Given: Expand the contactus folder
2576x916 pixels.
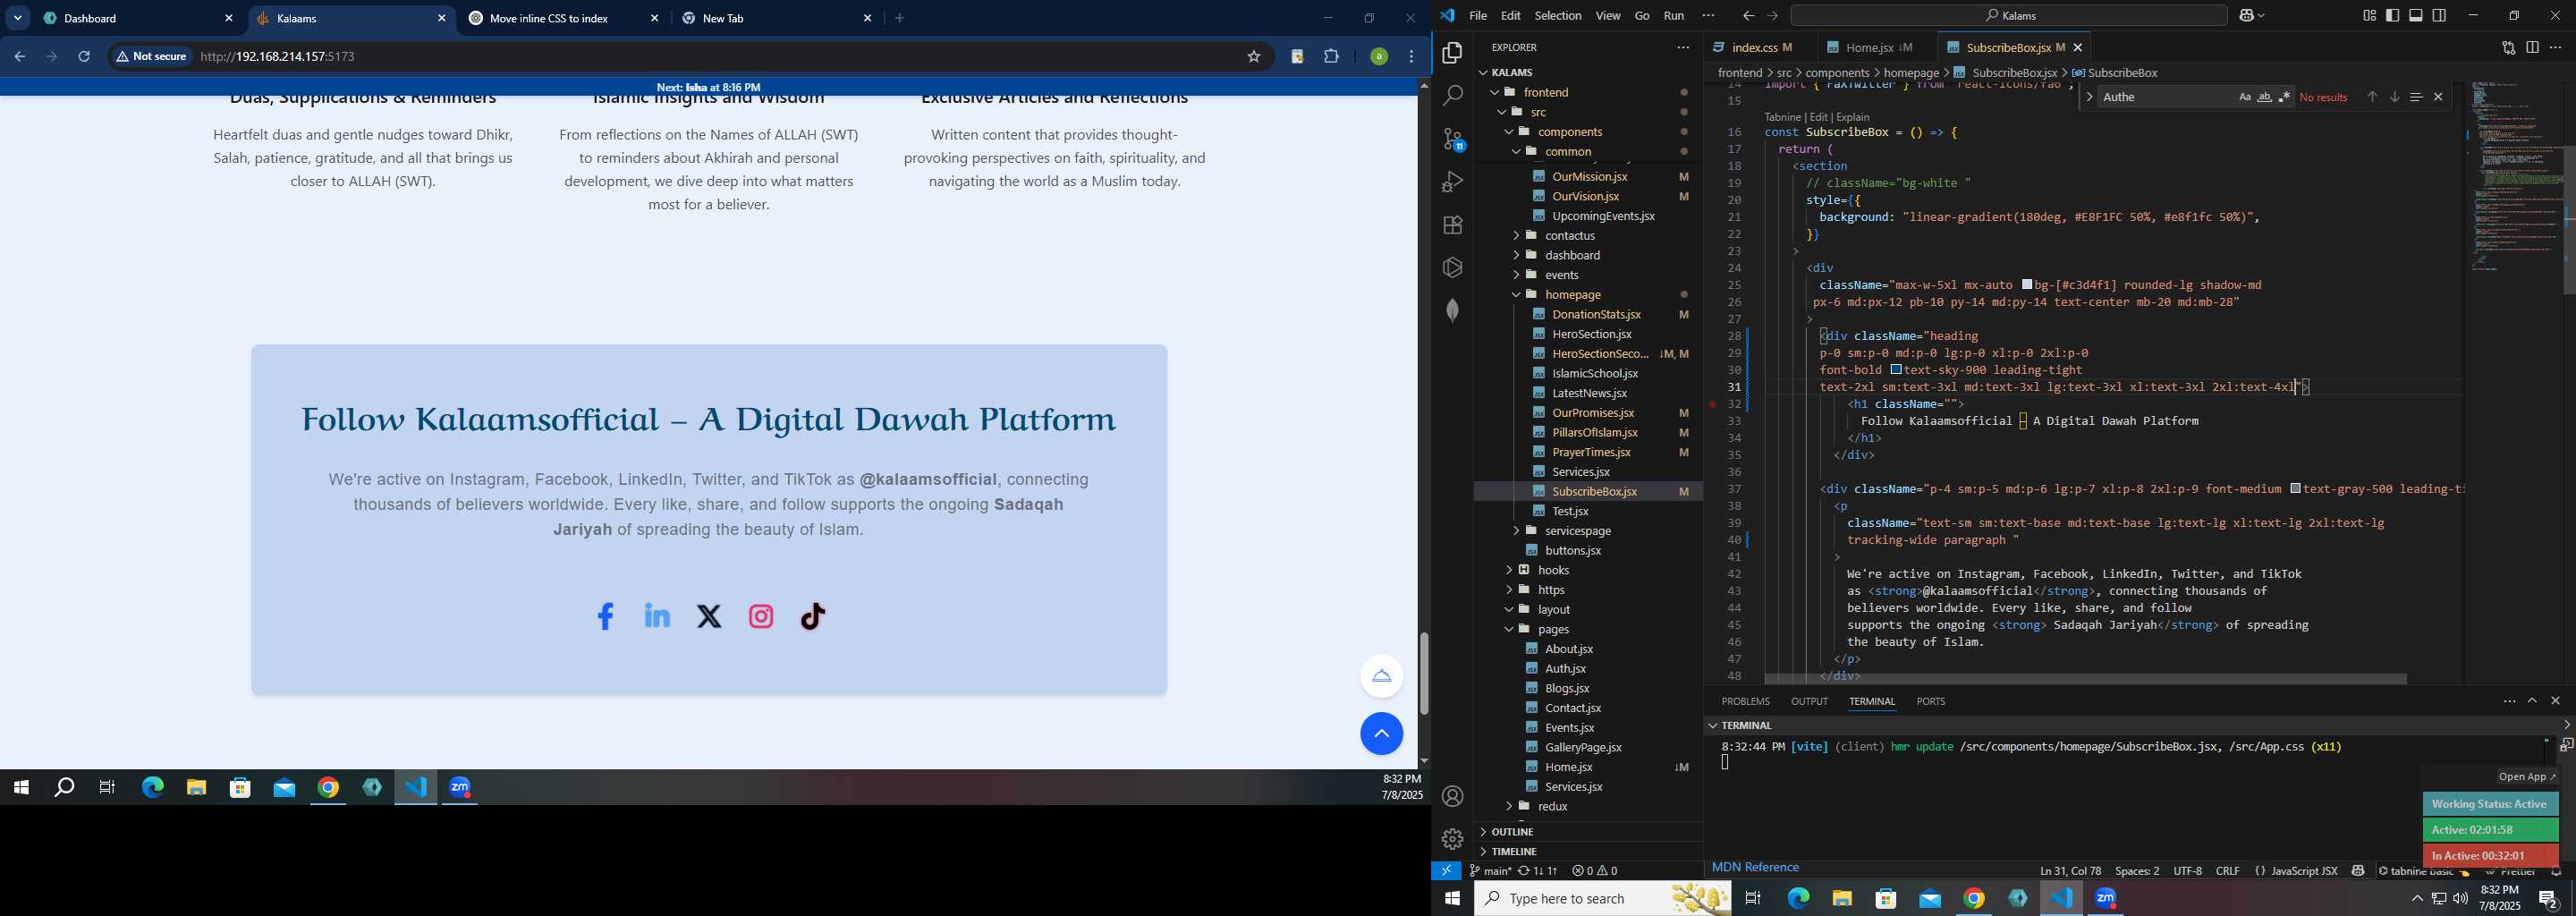Looking at the screenshot, I should 1516,236.
